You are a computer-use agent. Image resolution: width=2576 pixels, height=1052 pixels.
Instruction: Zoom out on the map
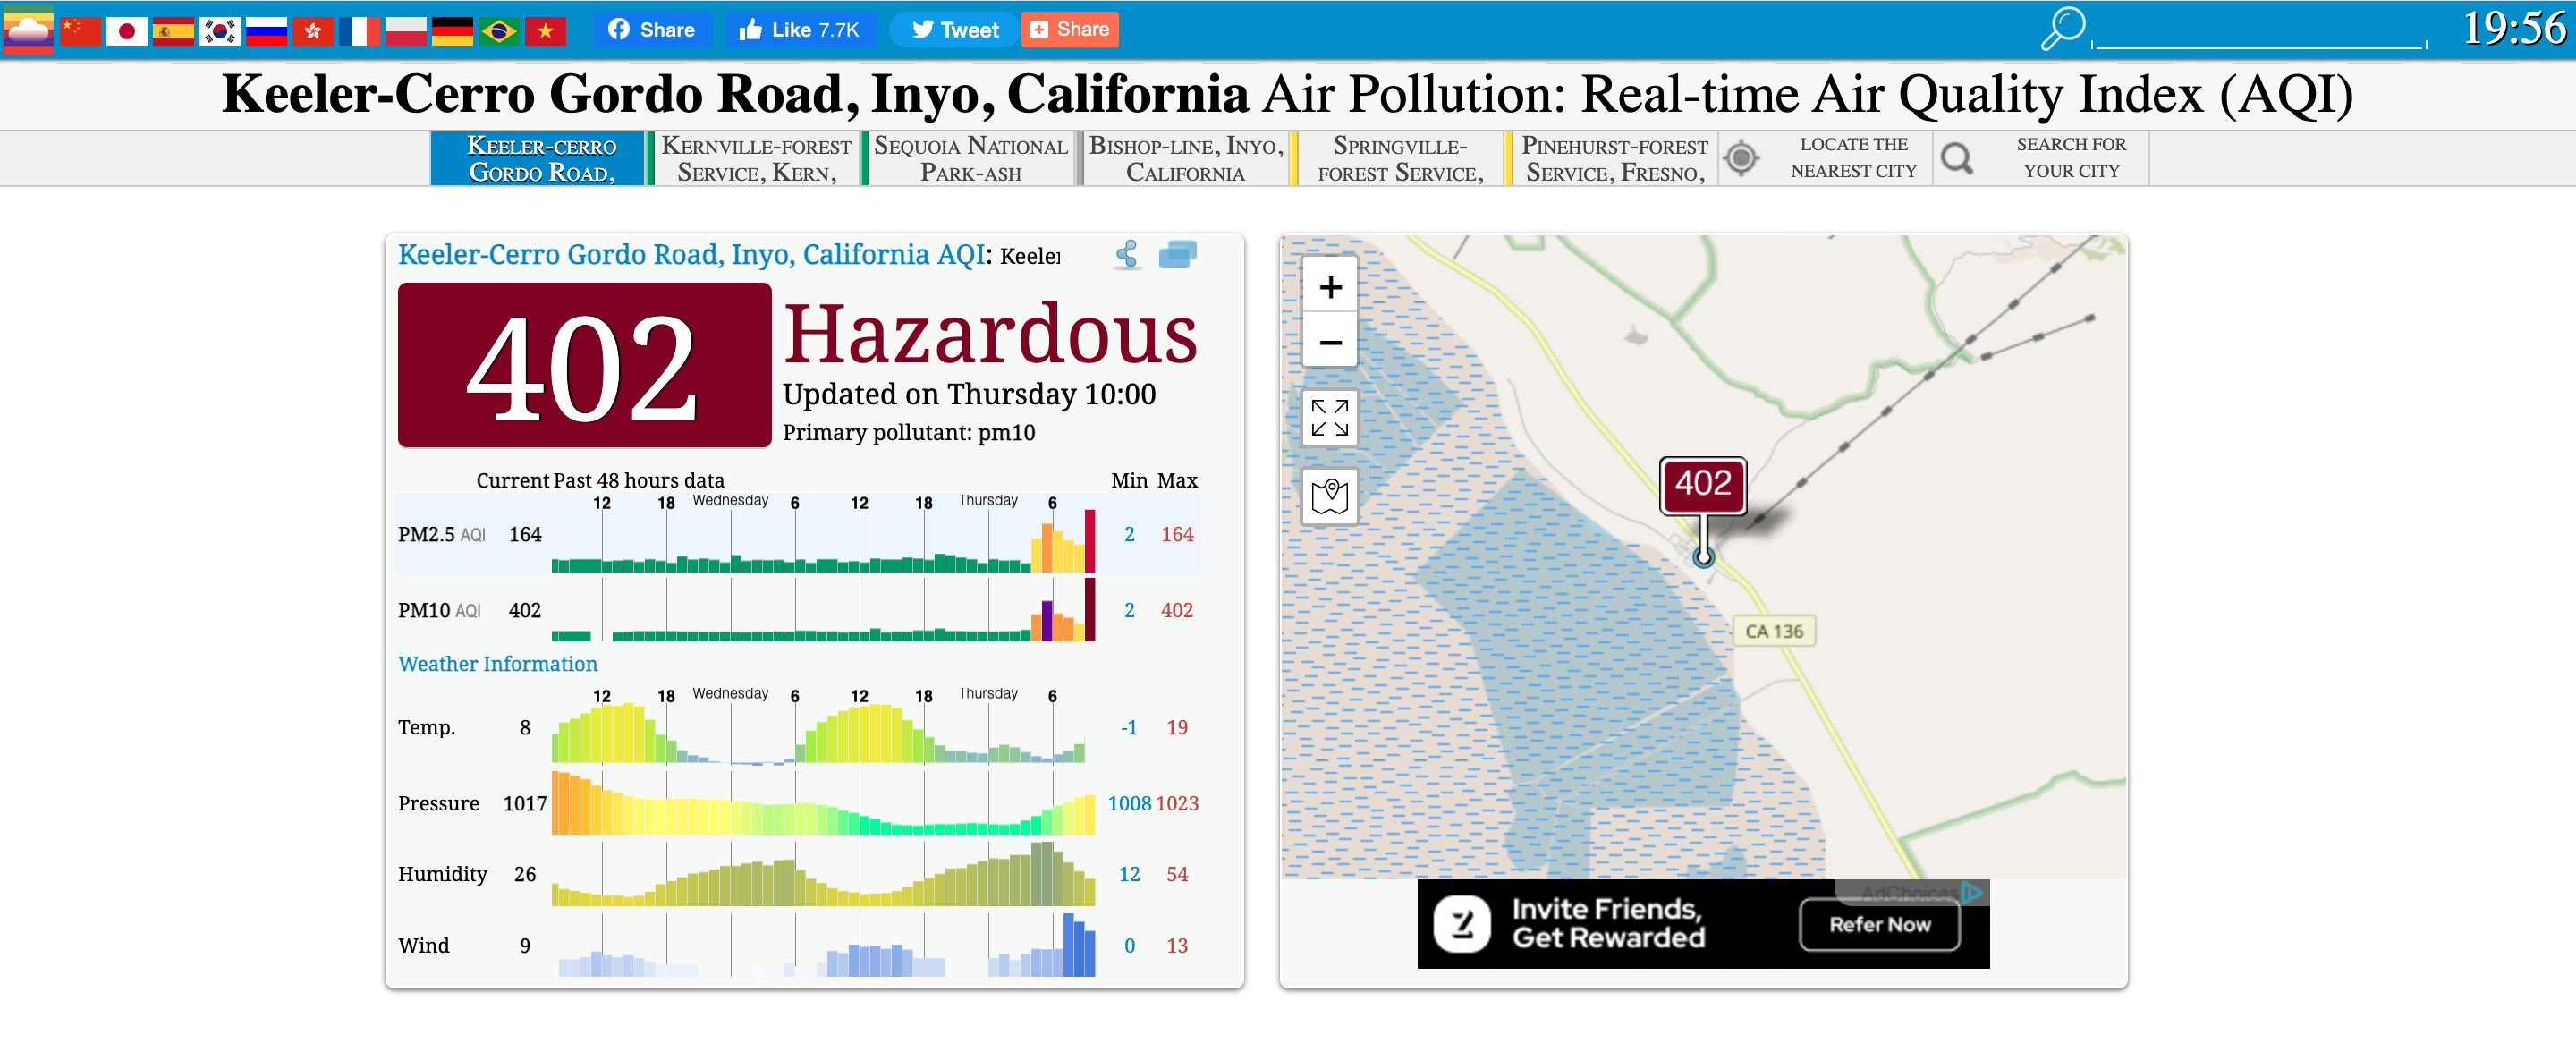pos(1329,342)
